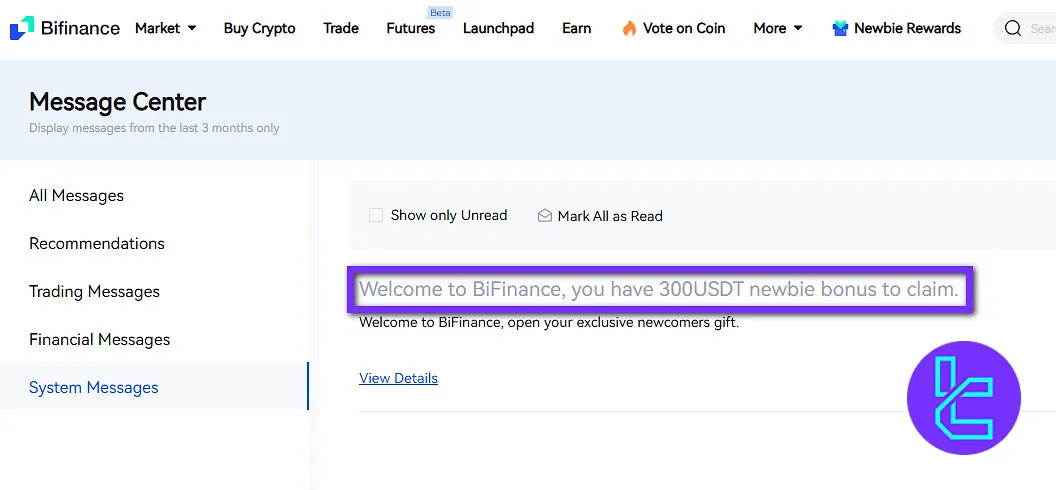The height and width of the screenshot is (490, 1056).
Task: Open Newbie Rewards page
Action: click(907, 28)
